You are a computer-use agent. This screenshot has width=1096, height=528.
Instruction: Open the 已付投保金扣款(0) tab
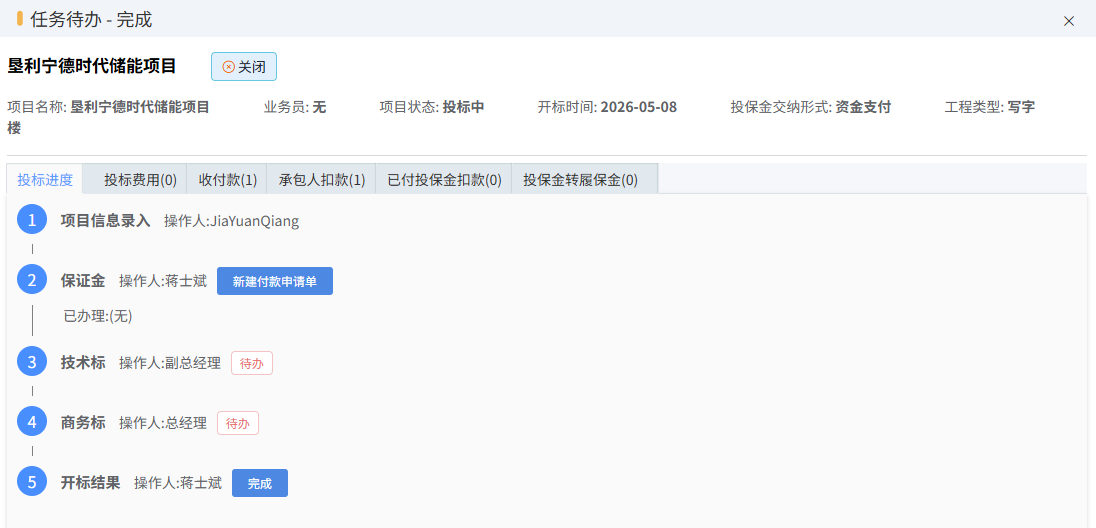pyautogui.click(x=444, y=180)
